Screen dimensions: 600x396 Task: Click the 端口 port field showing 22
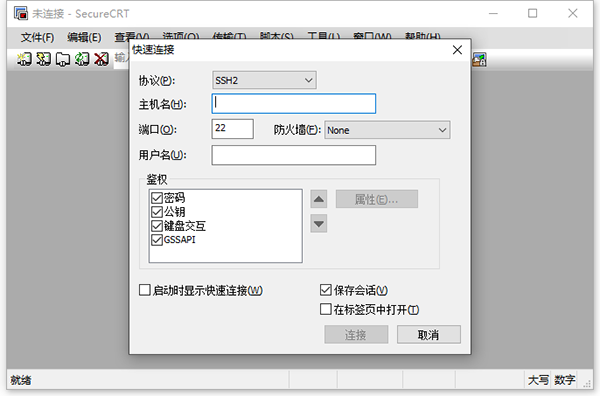tap(233, 129)
